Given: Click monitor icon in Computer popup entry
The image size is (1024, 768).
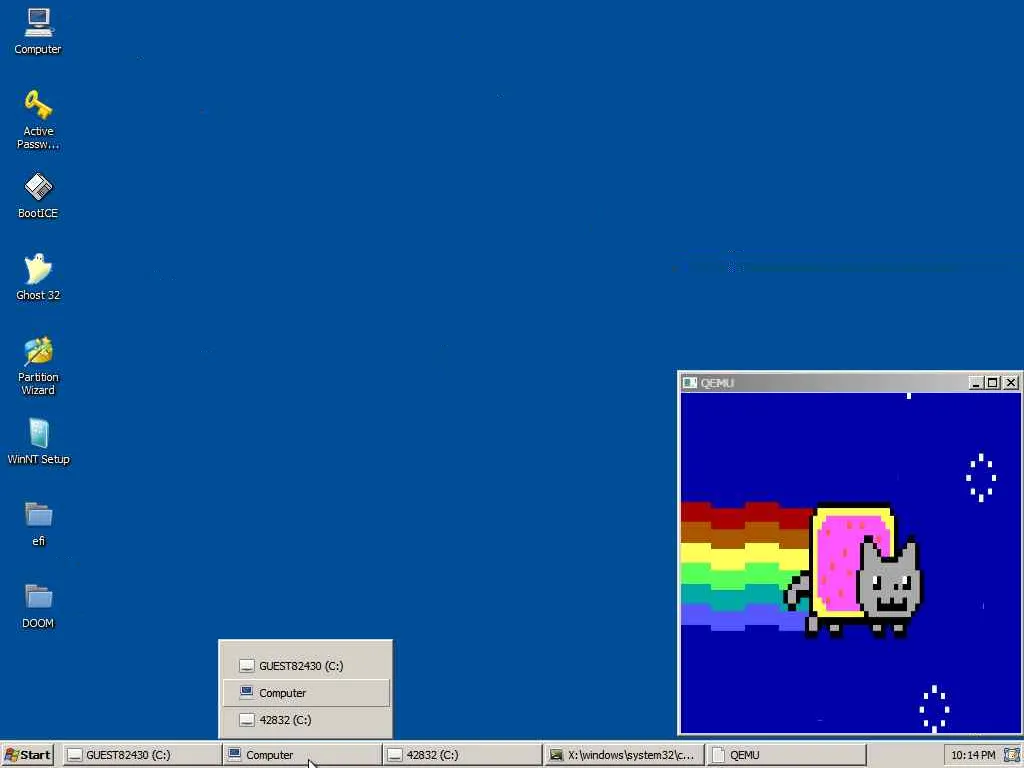Looking at the screenshot, I should pyautogui.click(x=246, y=692).
